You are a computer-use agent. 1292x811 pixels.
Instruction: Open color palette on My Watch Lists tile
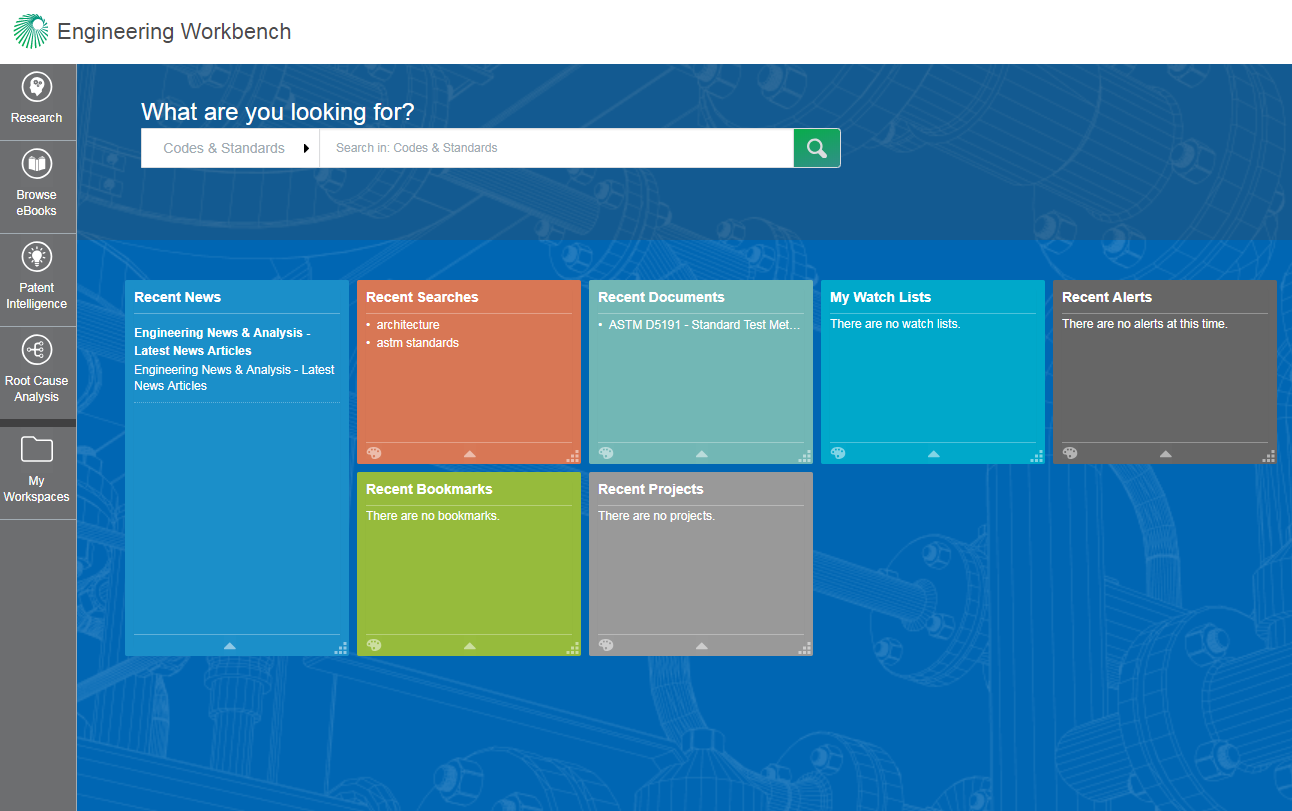pos(838,453)
